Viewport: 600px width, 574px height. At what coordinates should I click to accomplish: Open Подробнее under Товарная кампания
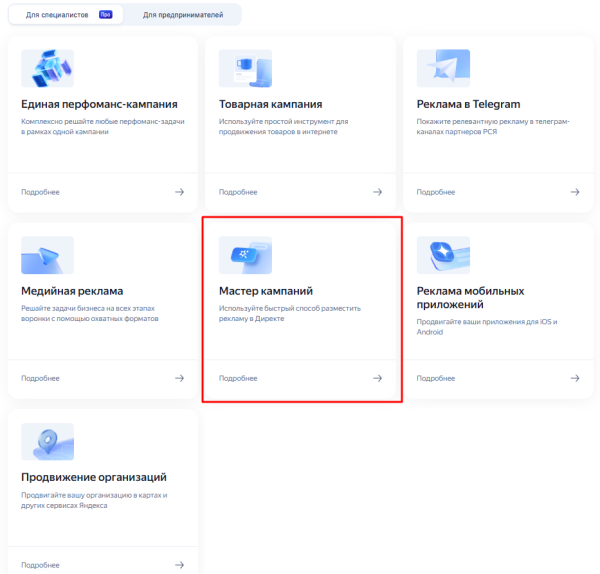238,191
